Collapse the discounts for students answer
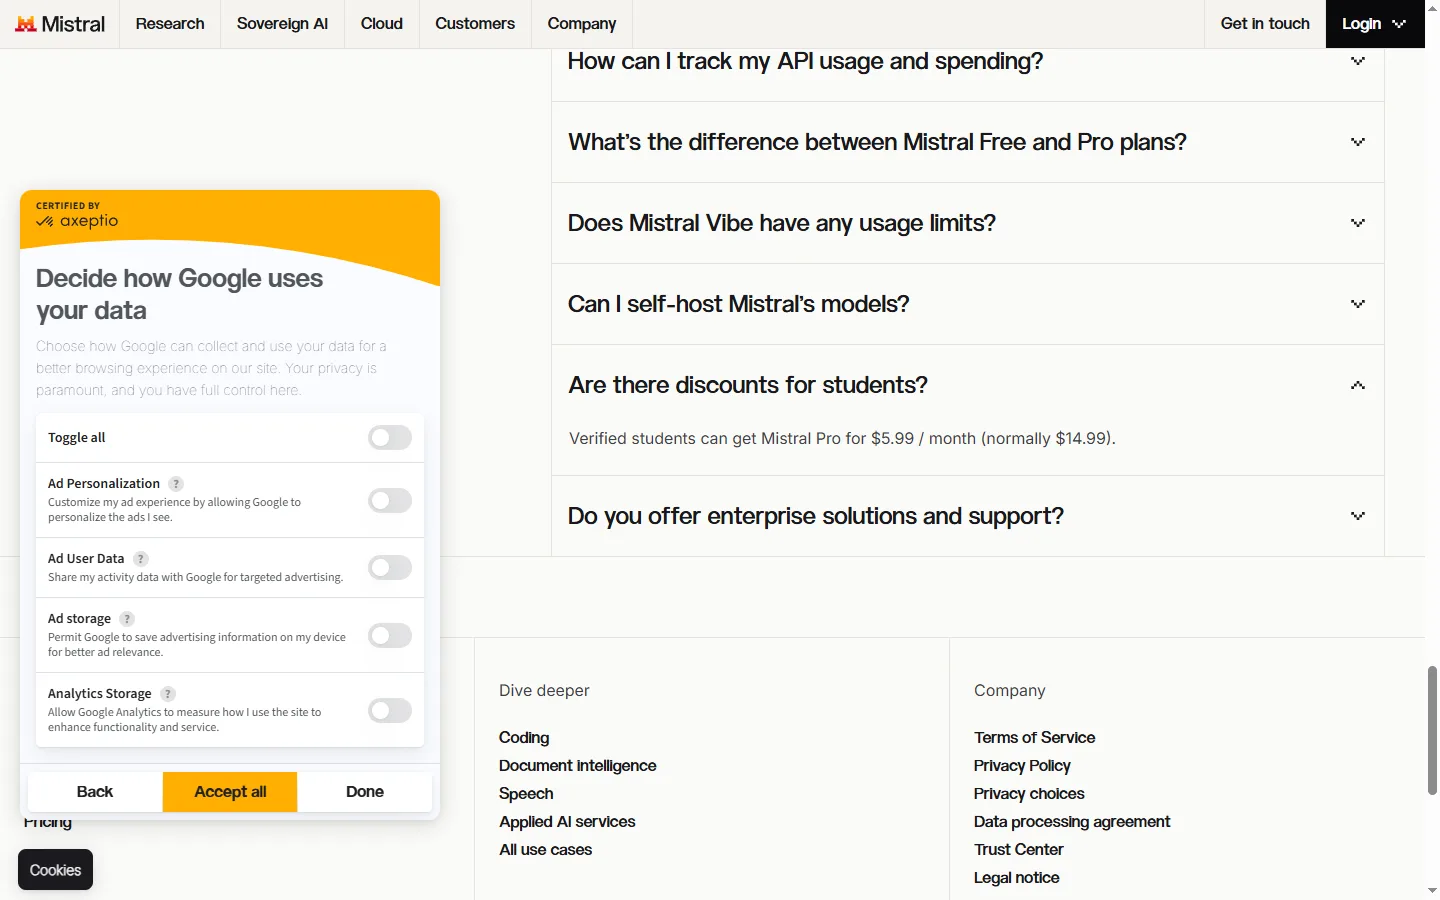This screenshot has height=900, width=1440. (968, 385)
